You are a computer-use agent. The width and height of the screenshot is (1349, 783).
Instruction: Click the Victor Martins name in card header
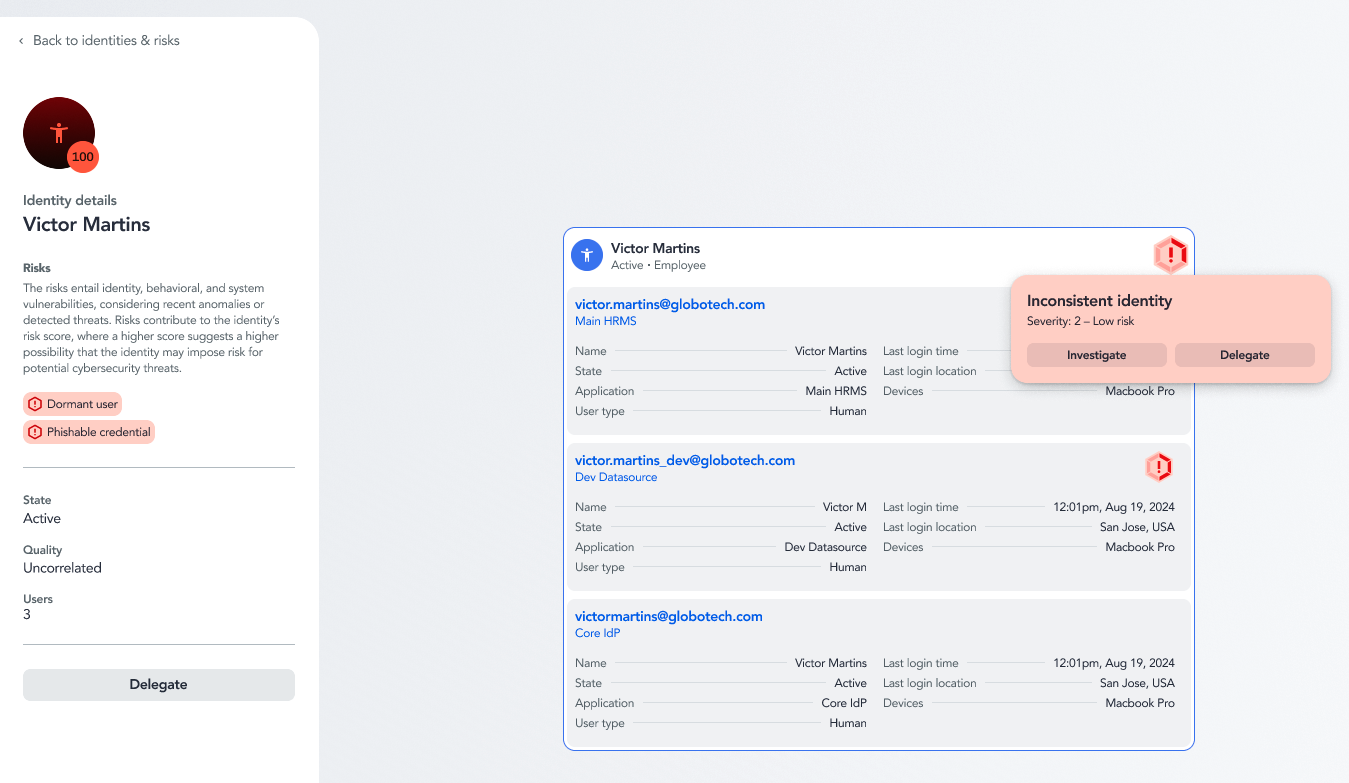(x=656, y=248)
